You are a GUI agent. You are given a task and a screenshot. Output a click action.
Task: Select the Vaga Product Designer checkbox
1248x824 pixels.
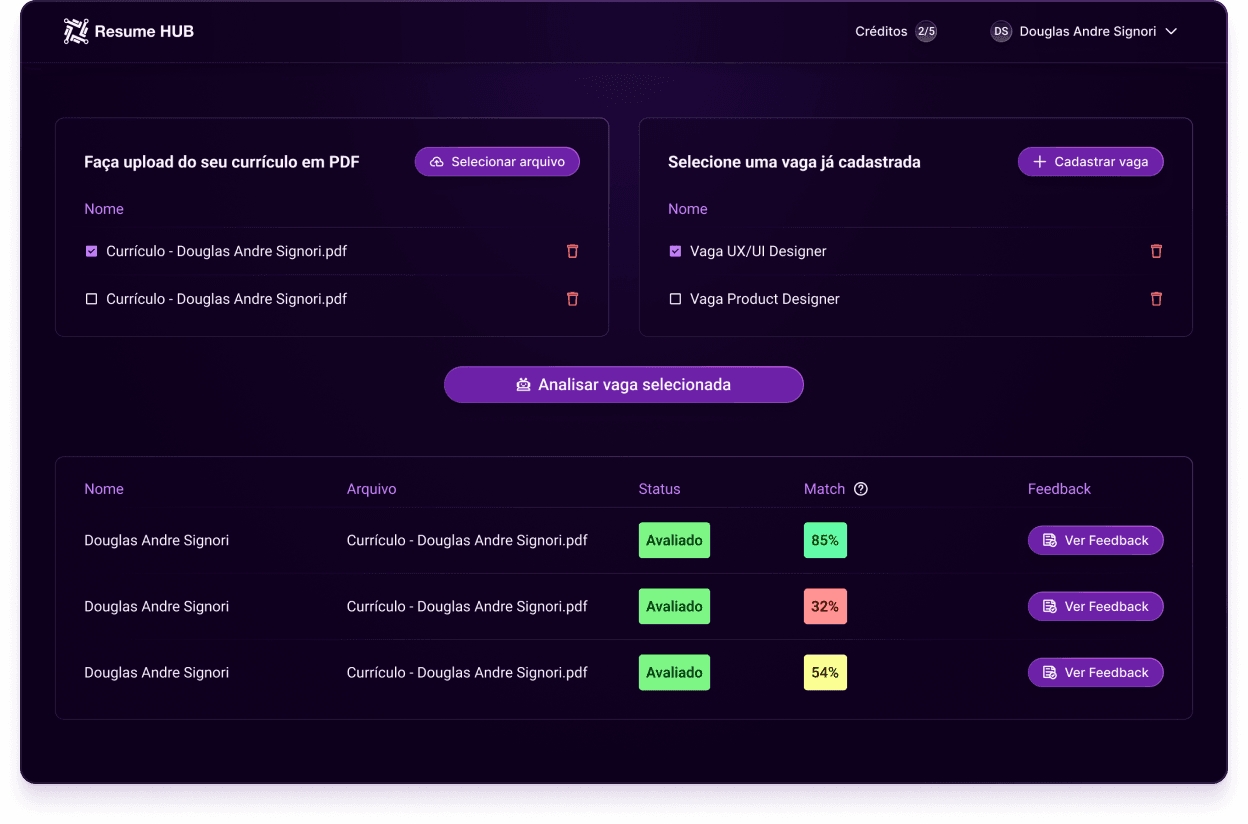coord(675,298)
